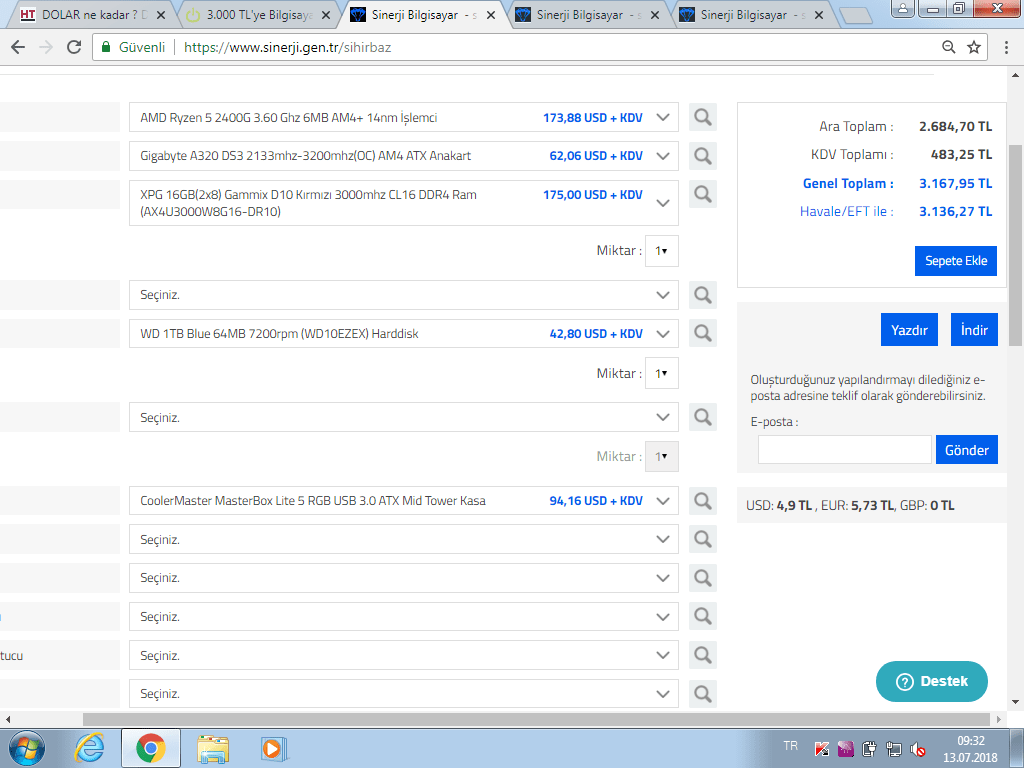Click magnifier beside CoolerMaster MasterBox Lite 5 case
This screenshot has width=1024, height=768.
point(703,501)
